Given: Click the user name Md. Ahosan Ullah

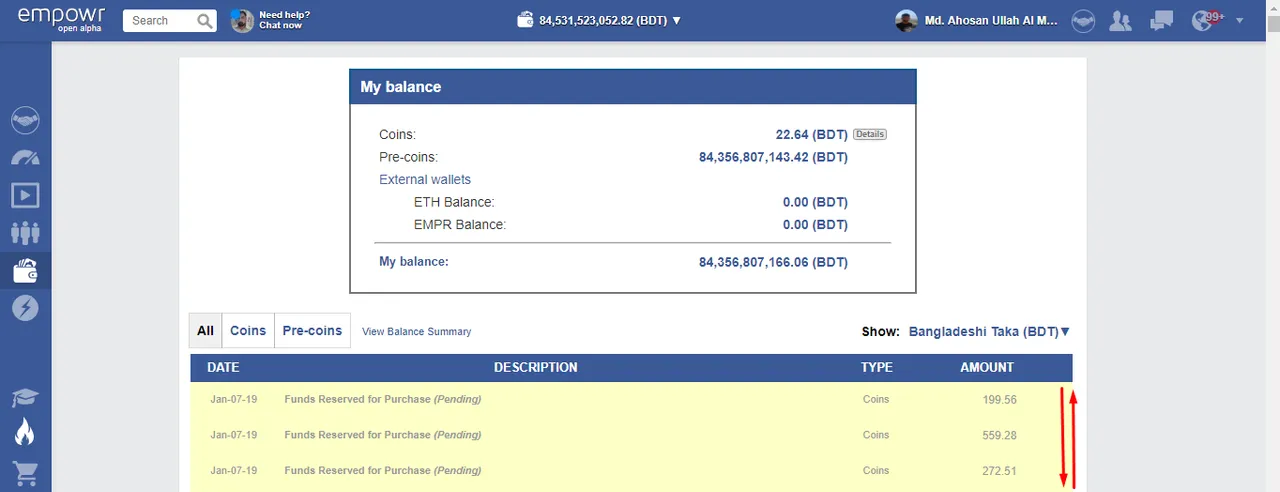Looking at the screenshot, I should 990,20.
